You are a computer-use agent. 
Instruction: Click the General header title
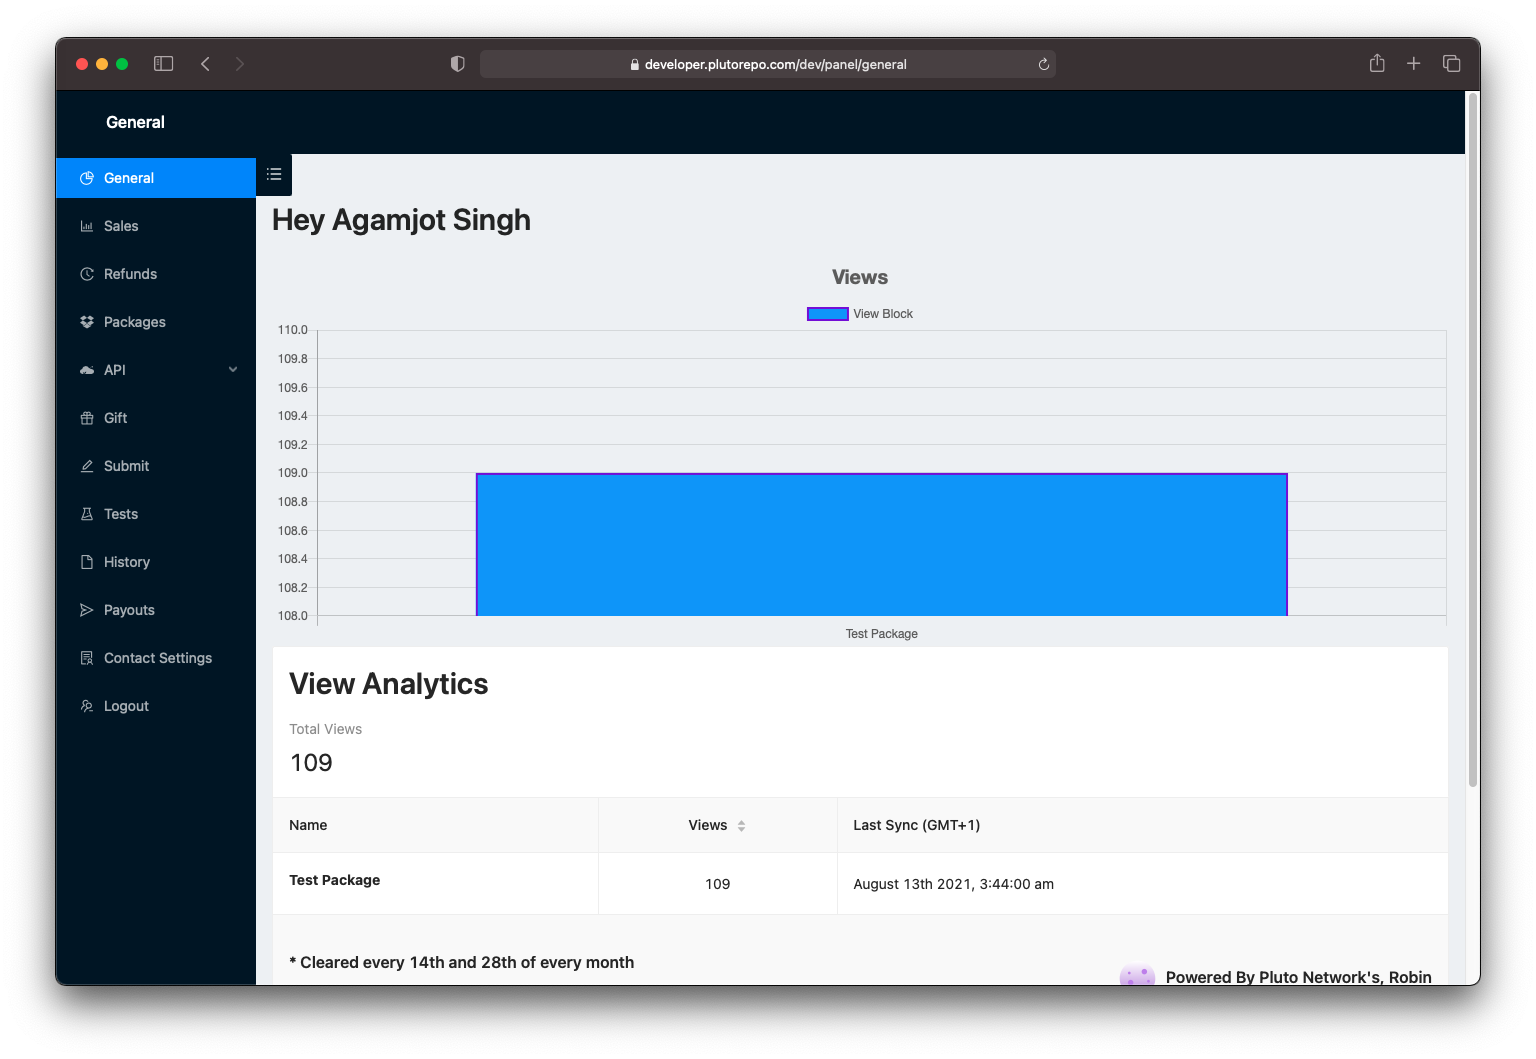(x=135, y=122)
